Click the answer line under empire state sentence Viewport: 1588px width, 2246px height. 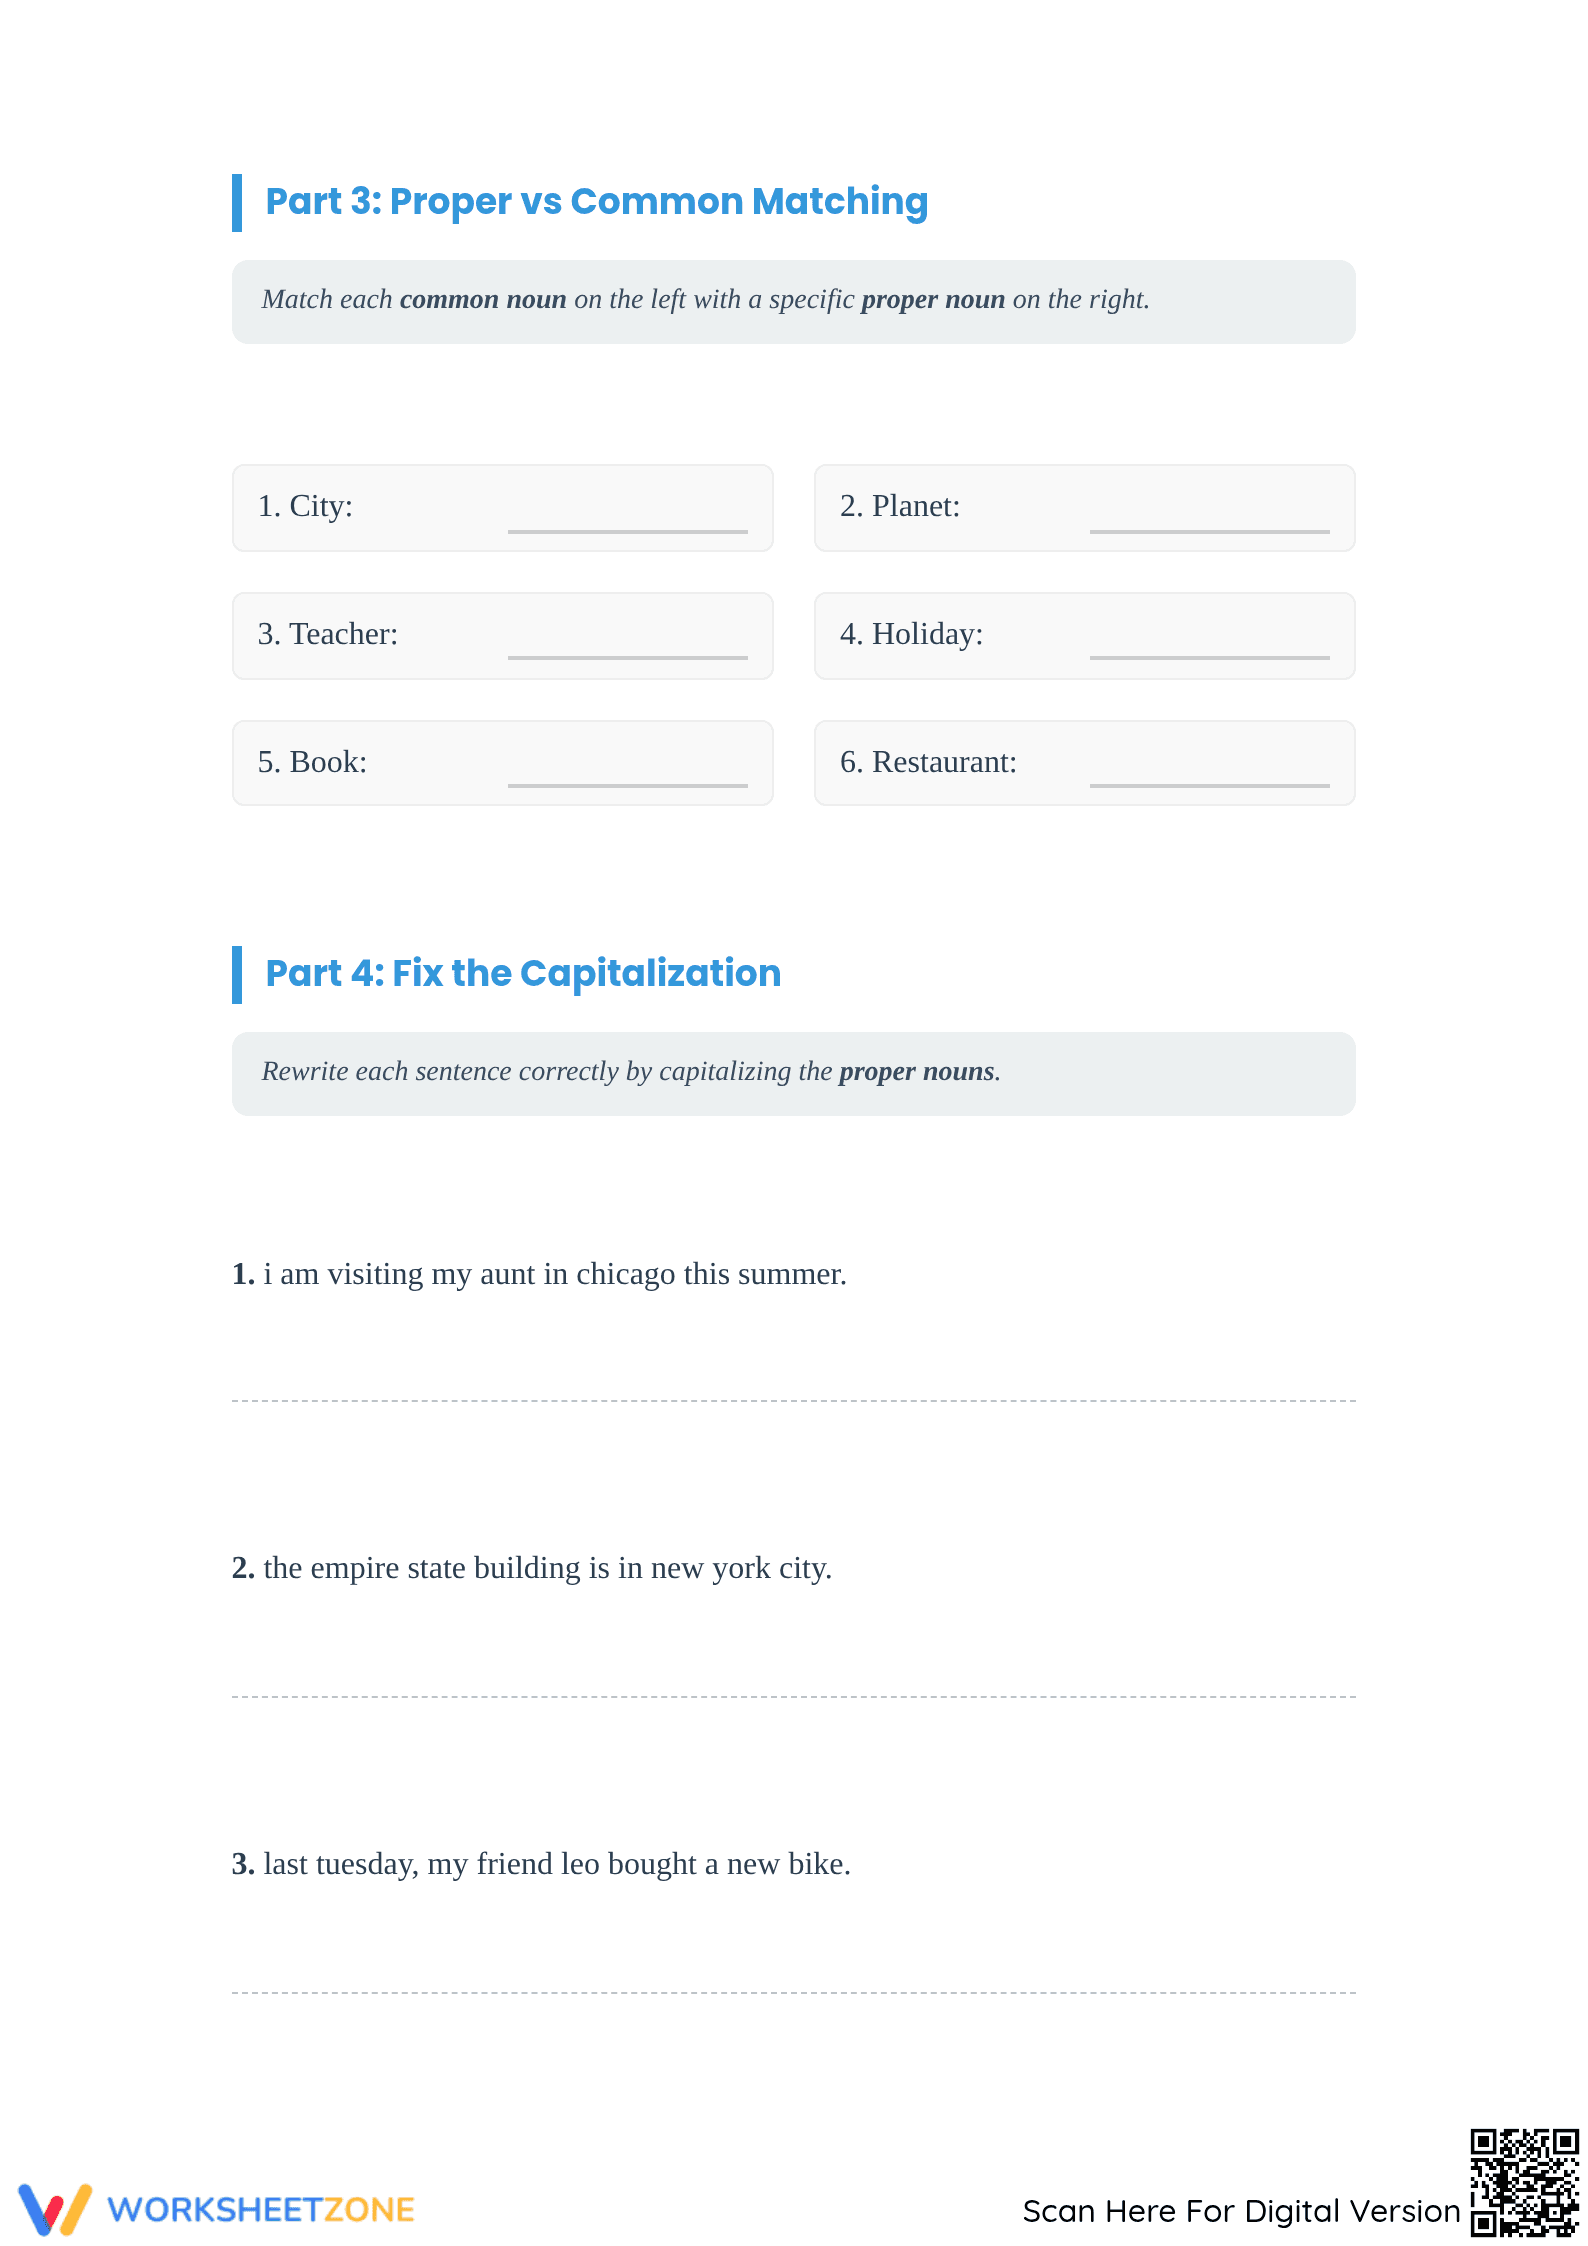pos(793,1695)
